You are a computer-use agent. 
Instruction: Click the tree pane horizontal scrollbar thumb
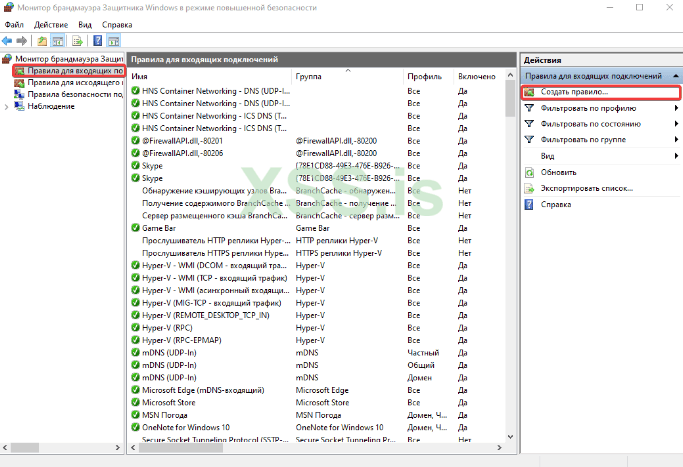pos(25,447)
